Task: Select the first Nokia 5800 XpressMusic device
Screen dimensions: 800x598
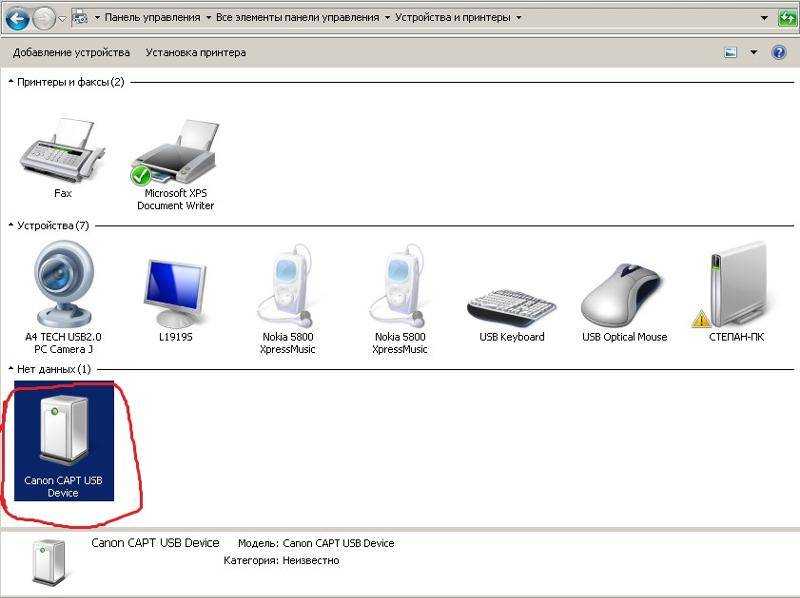Action: coord(288,299)
